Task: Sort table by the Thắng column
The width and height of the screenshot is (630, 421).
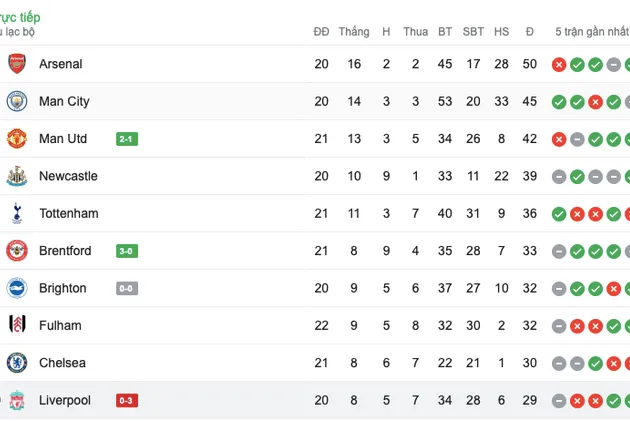Action: 354,31
